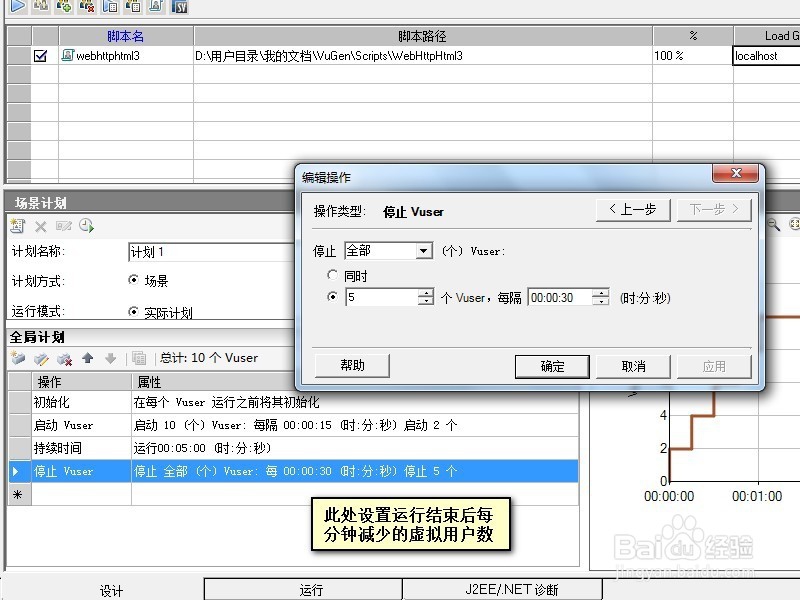This screenshot has height=600, width=800.
Task: Confirm the dialog with 确定 button
Action: 552,365
